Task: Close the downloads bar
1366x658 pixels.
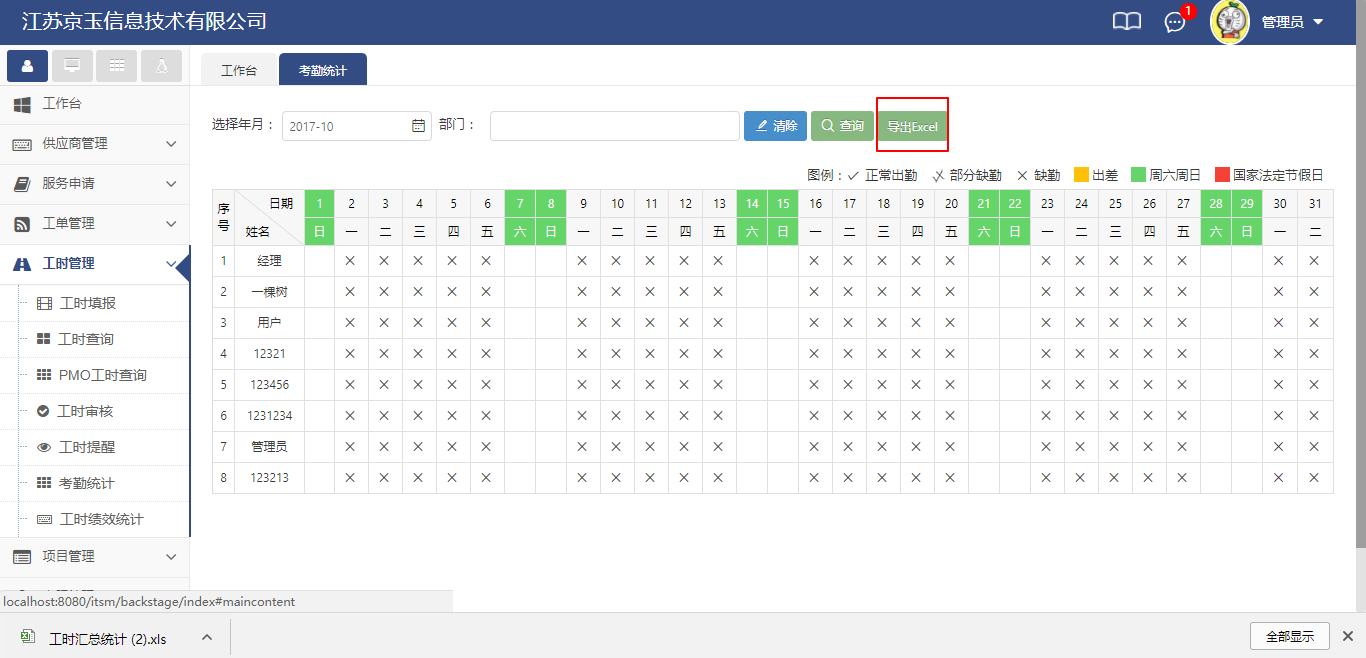Action: click(x=1347, y=636)
